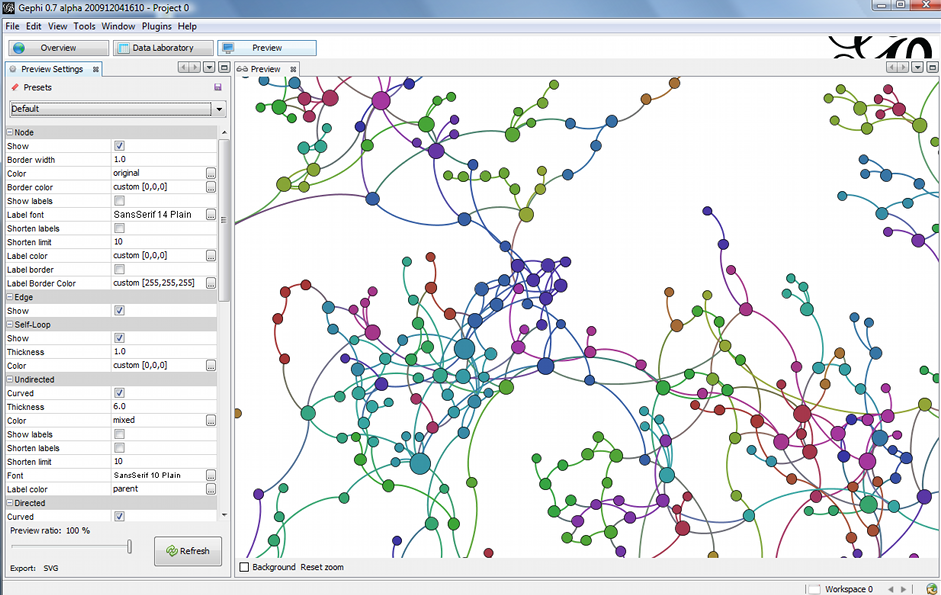Open the View menu

(58, 26)
